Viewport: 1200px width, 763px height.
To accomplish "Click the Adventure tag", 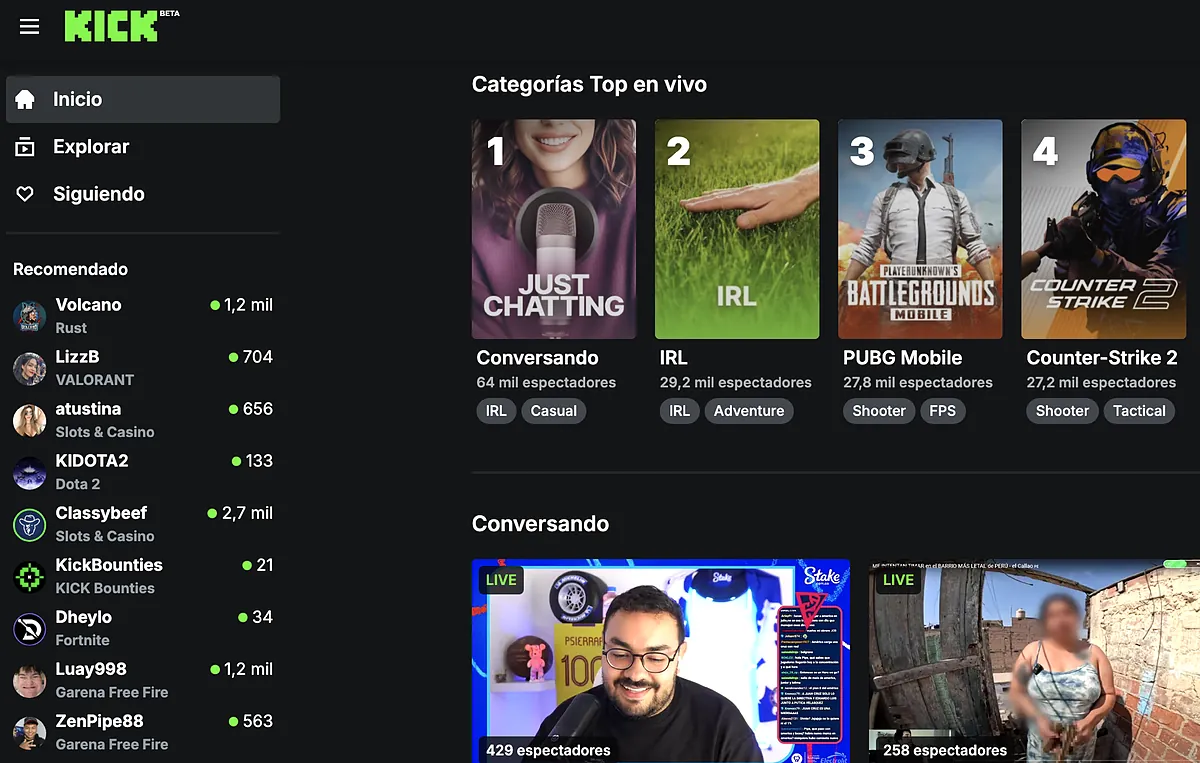I will pyautogui.click(x=749, y=411).
